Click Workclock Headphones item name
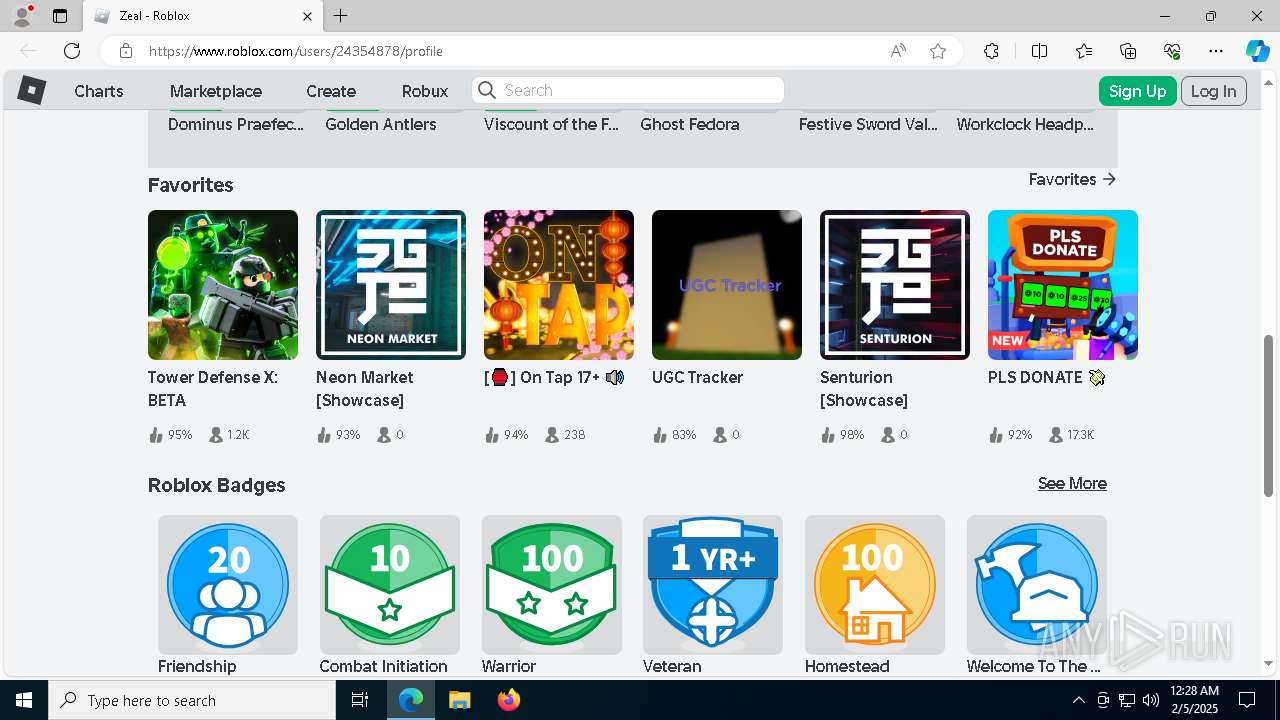This screenshot has height=720, width=1280. tap(1025, 124)
